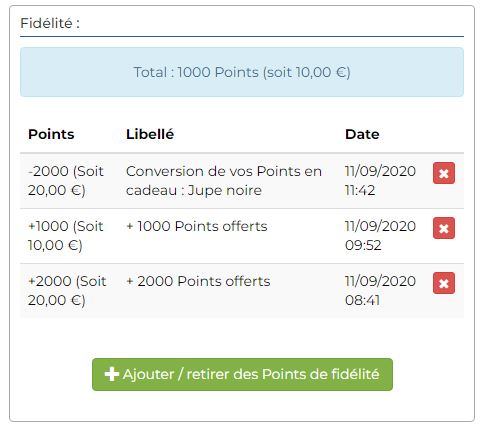The width and height of the screenshot is (489, 431).
Task: Select the 11/09/2020 09:52 date cell
Action: pos(380,236)
